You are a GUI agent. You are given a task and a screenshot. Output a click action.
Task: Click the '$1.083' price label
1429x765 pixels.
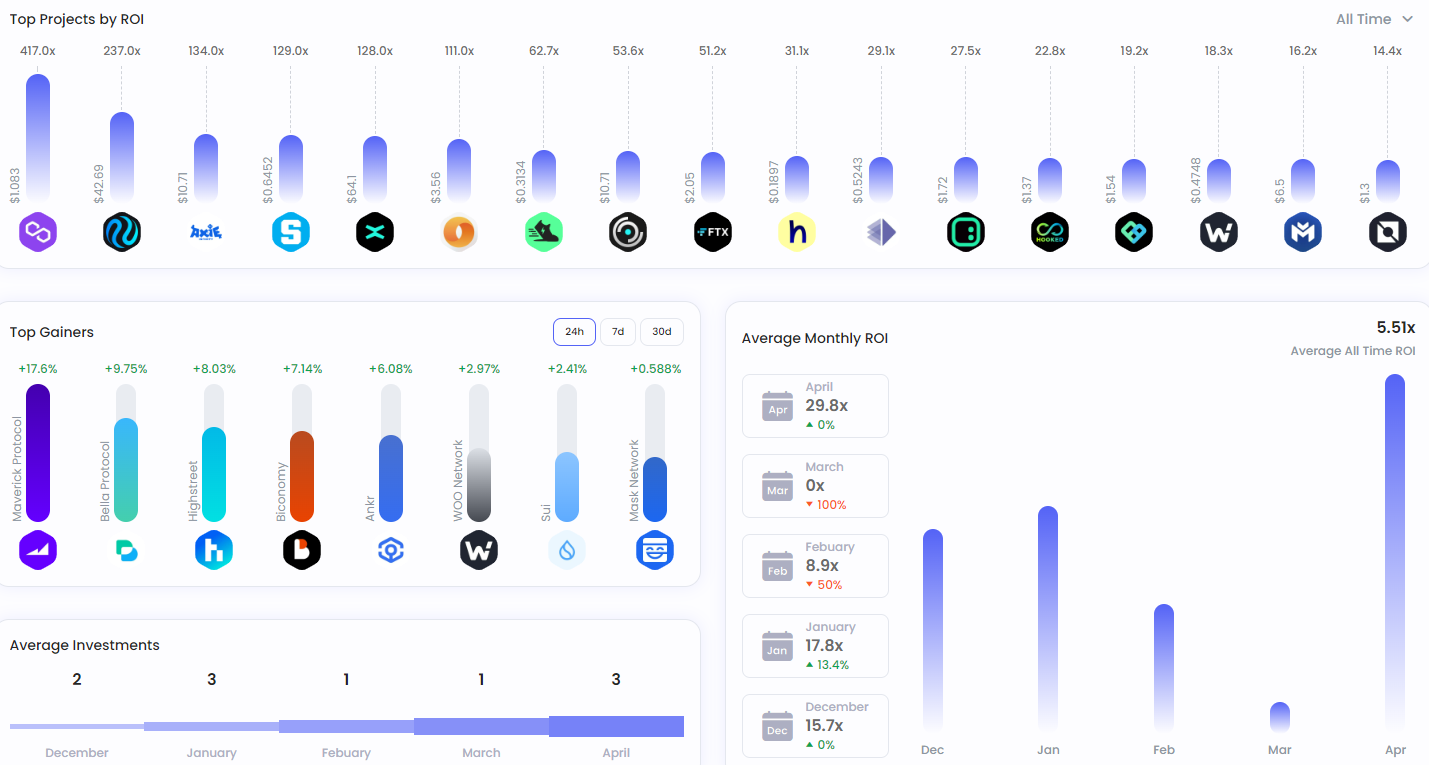point(15,186)
